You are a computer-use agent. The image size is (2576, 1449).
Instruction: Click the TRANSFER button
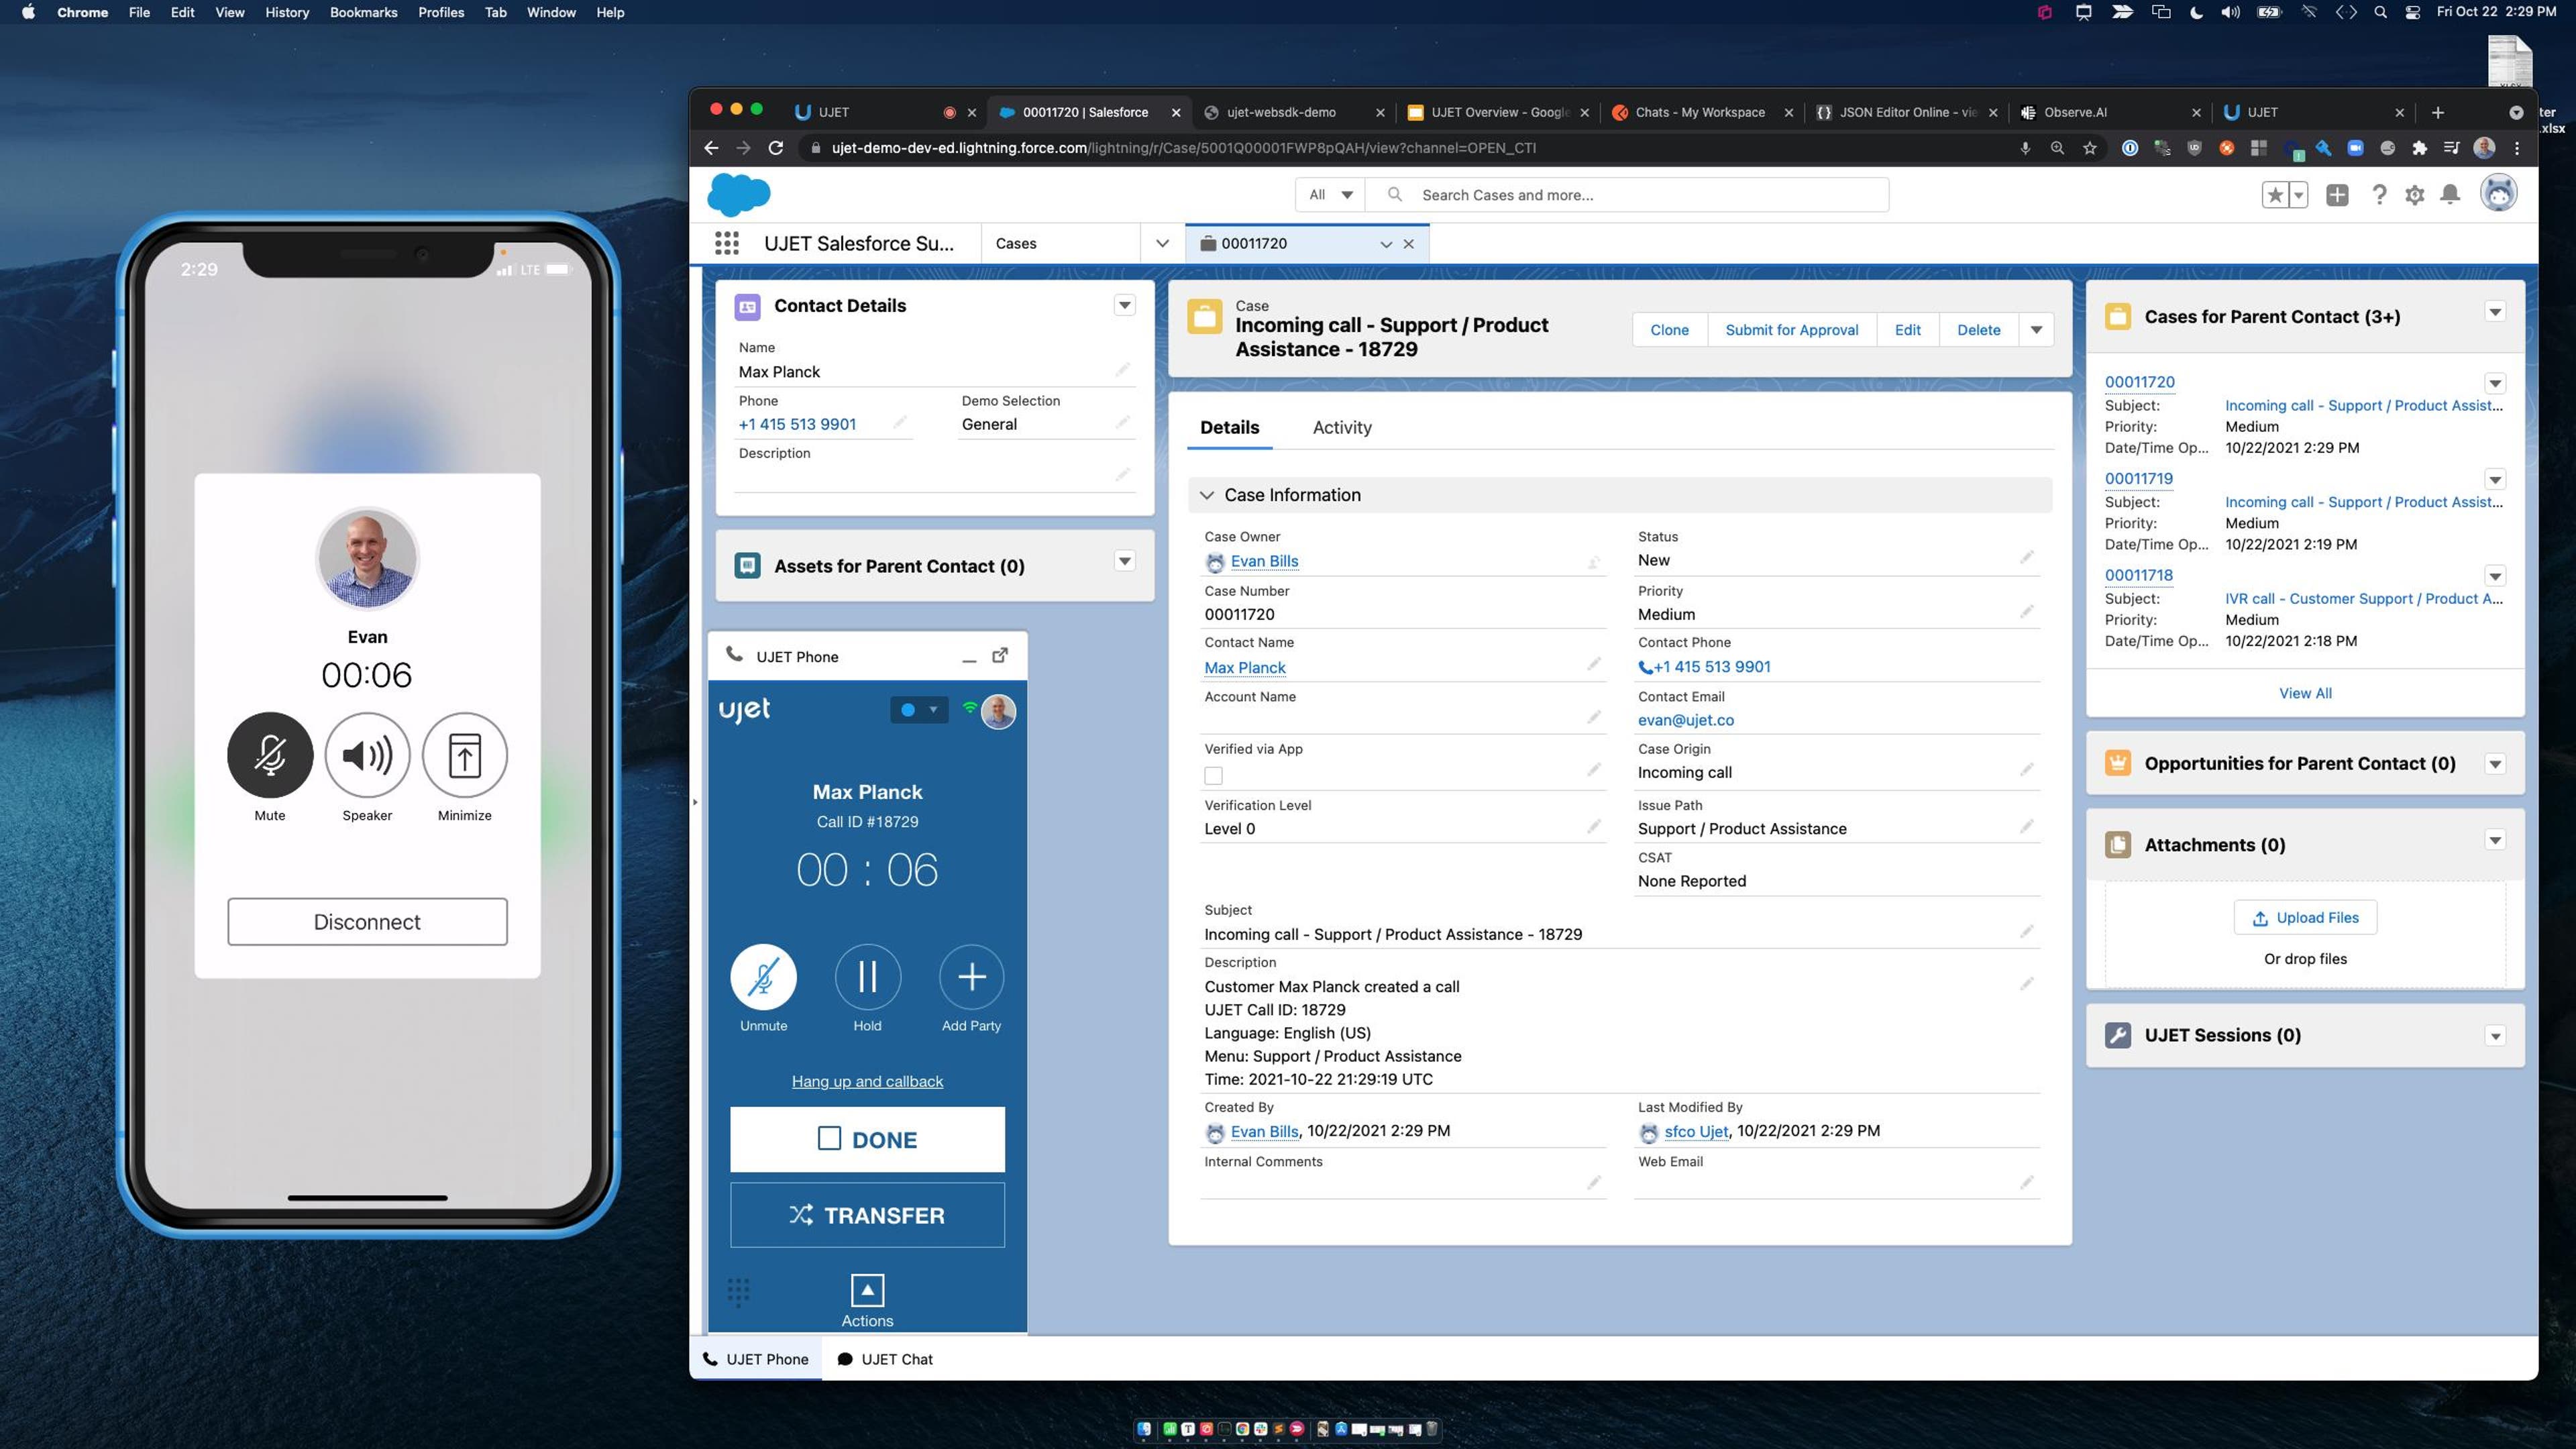[x=867, y=1215]
